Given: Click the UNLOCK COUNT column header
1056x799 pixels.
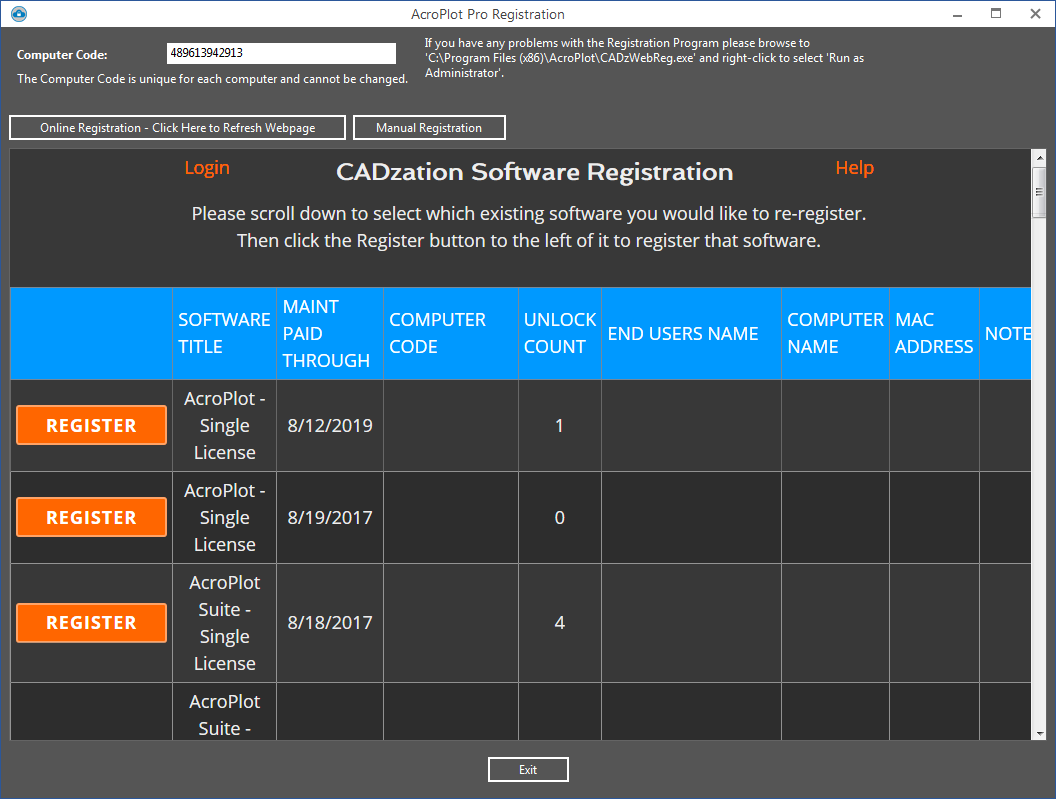Looking at the screenshot, I should [560, 333].
